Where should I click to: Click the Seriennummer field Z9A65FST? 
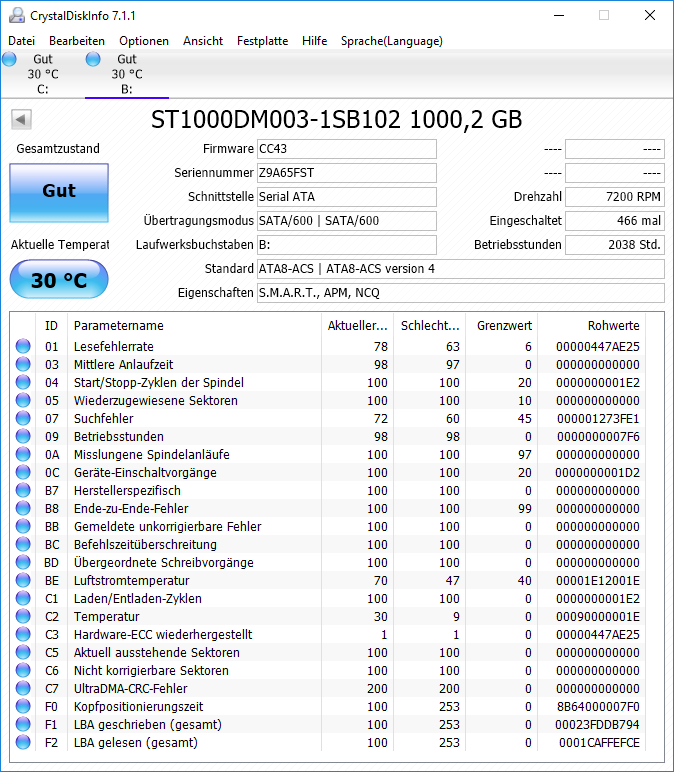(x=347, y=173)
